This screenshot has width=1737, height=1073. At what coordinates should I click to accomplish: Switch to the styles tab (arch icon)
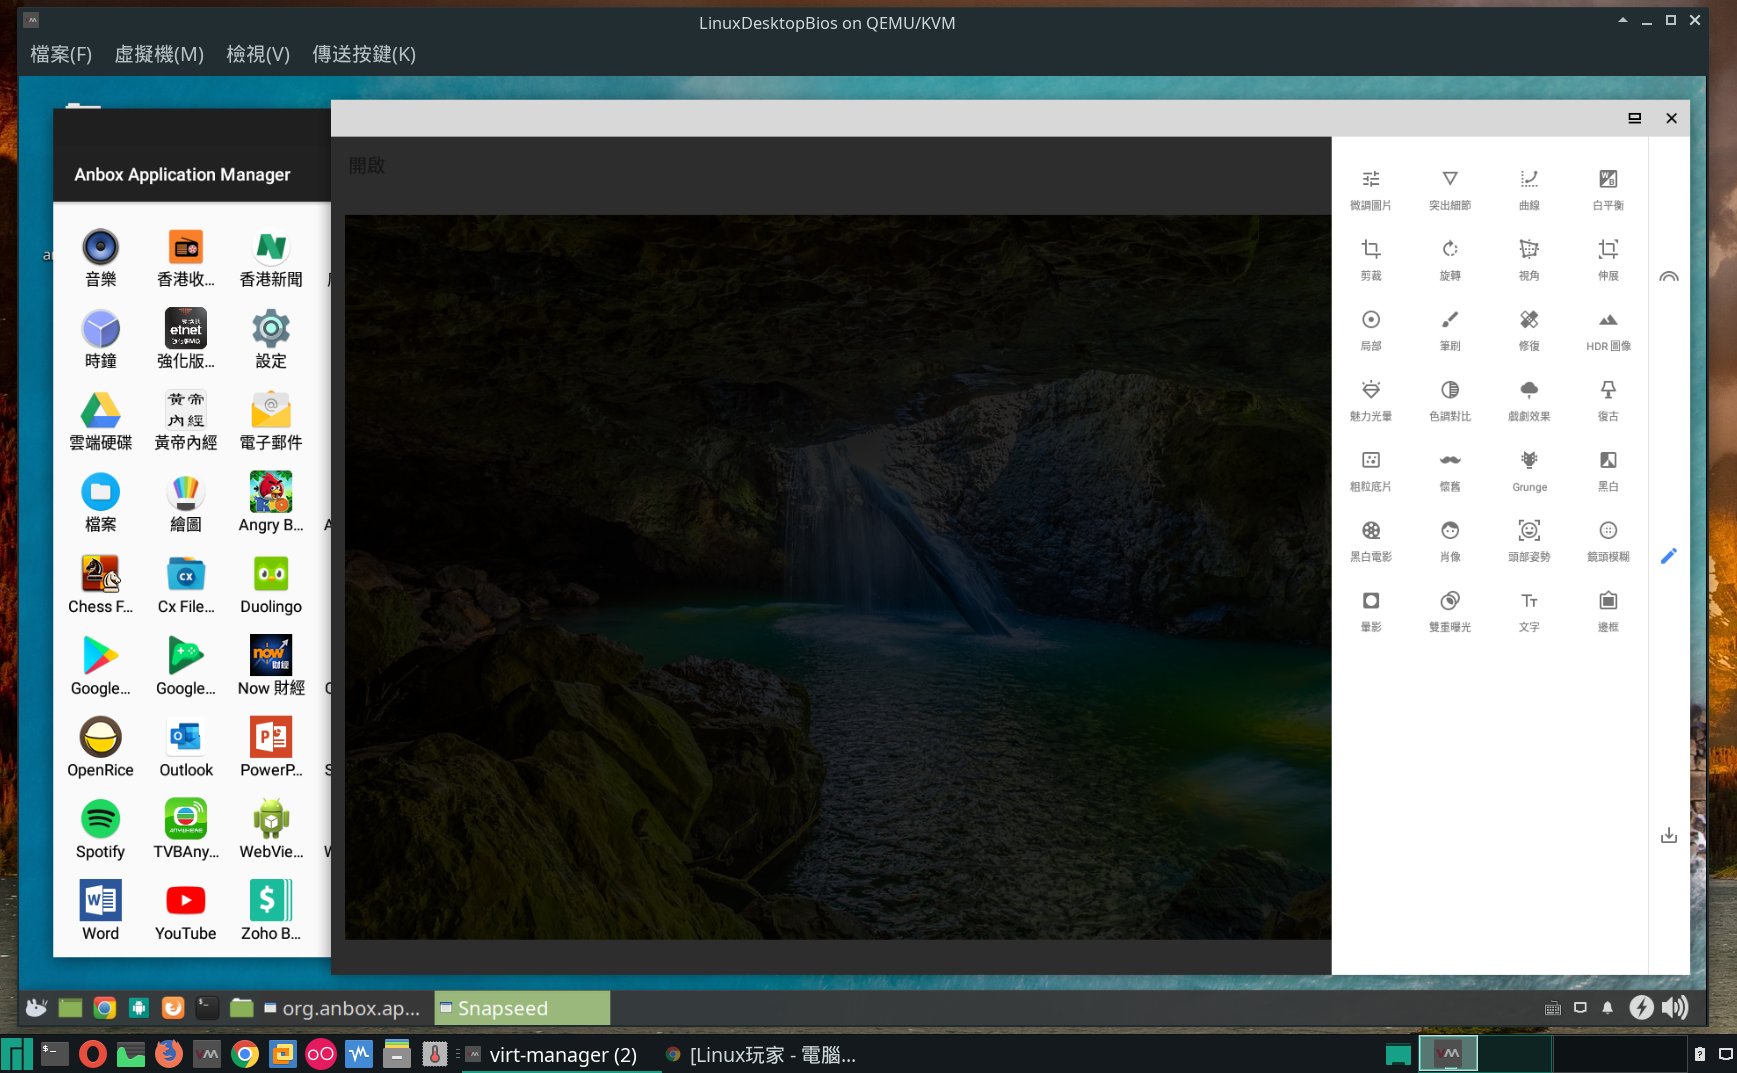(x=1668, y=277)
